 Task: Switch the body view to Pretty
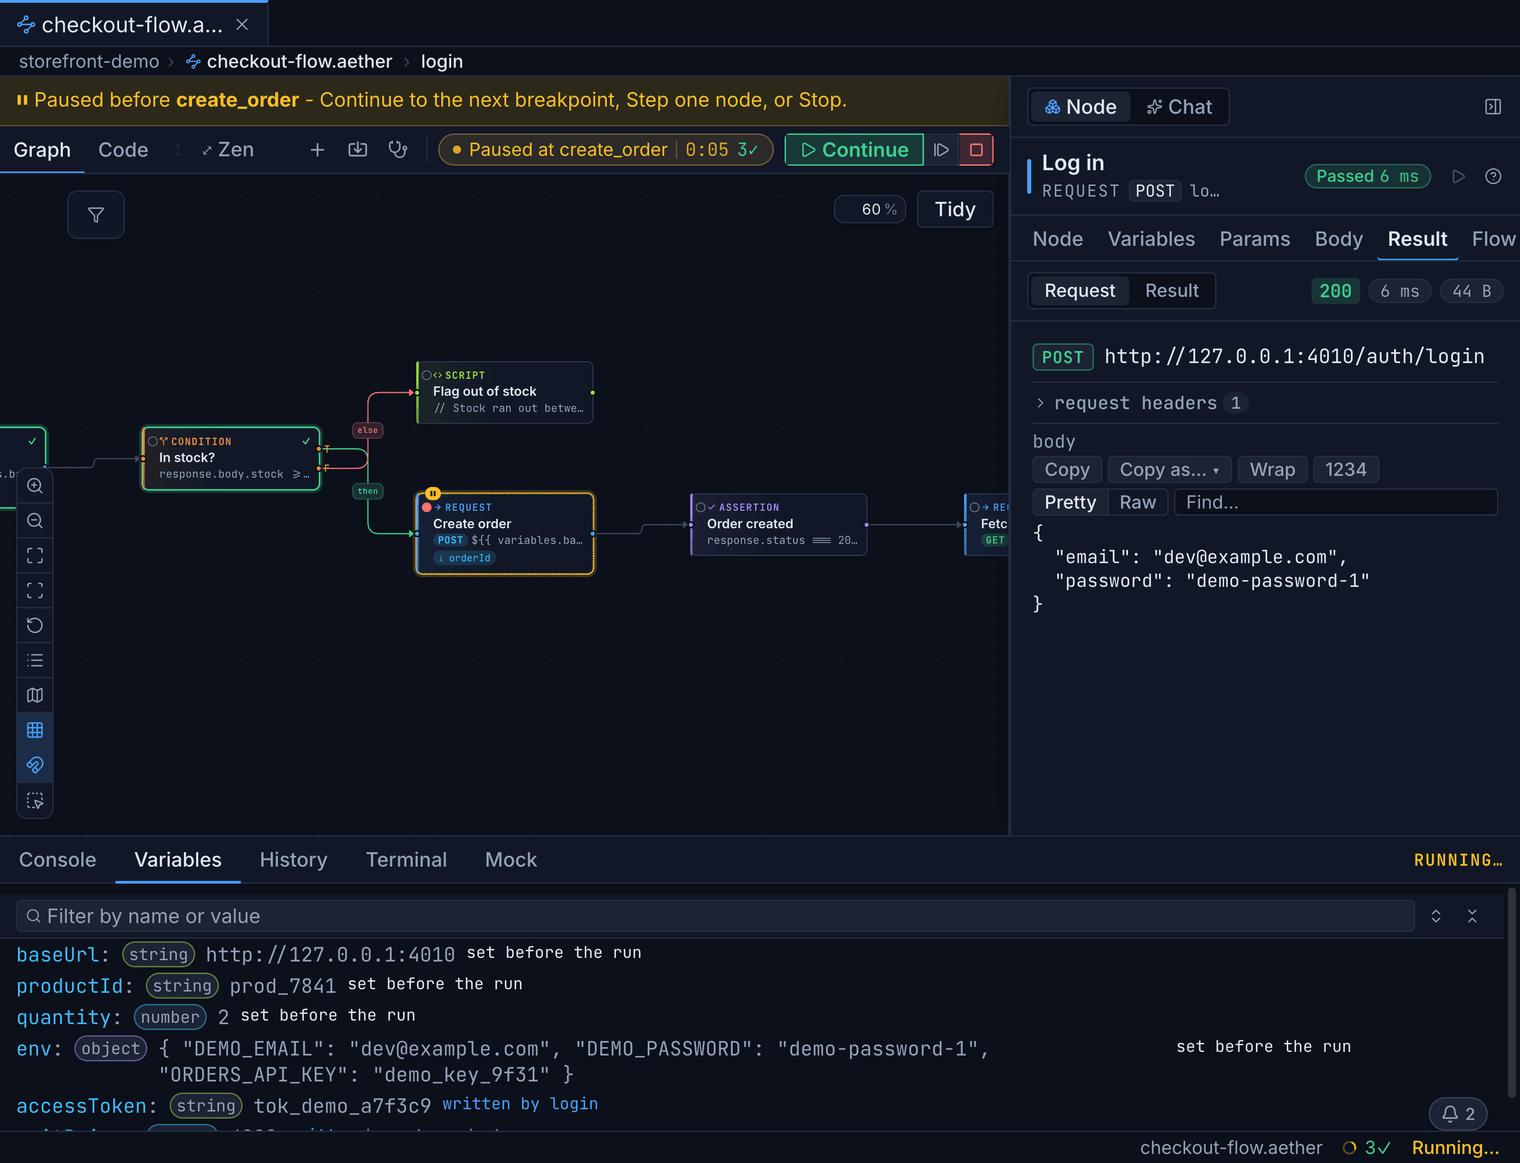1070,502
